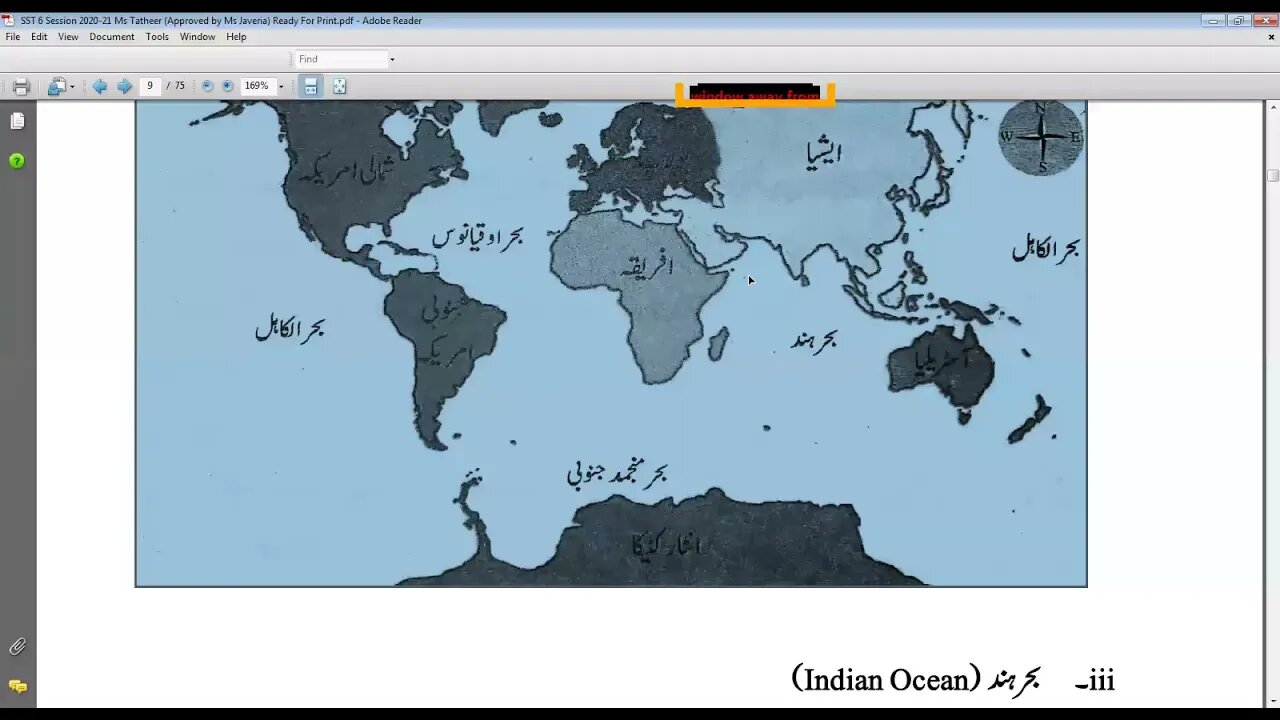The height and width of the screenshot is (720, 1280).
Task: Click the scrollbar up arrow at top right
Action: pos(1272,107)
